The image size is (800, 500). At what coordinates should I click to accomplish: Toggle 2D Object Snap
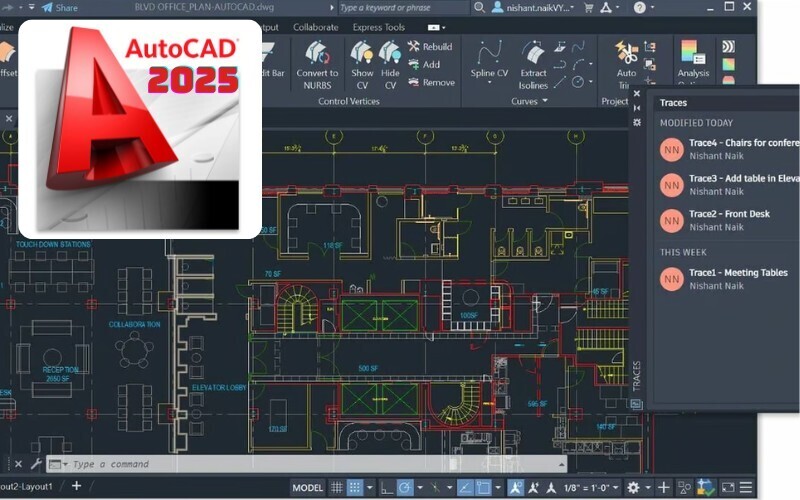pyautogui.click(x=483, y=487)
